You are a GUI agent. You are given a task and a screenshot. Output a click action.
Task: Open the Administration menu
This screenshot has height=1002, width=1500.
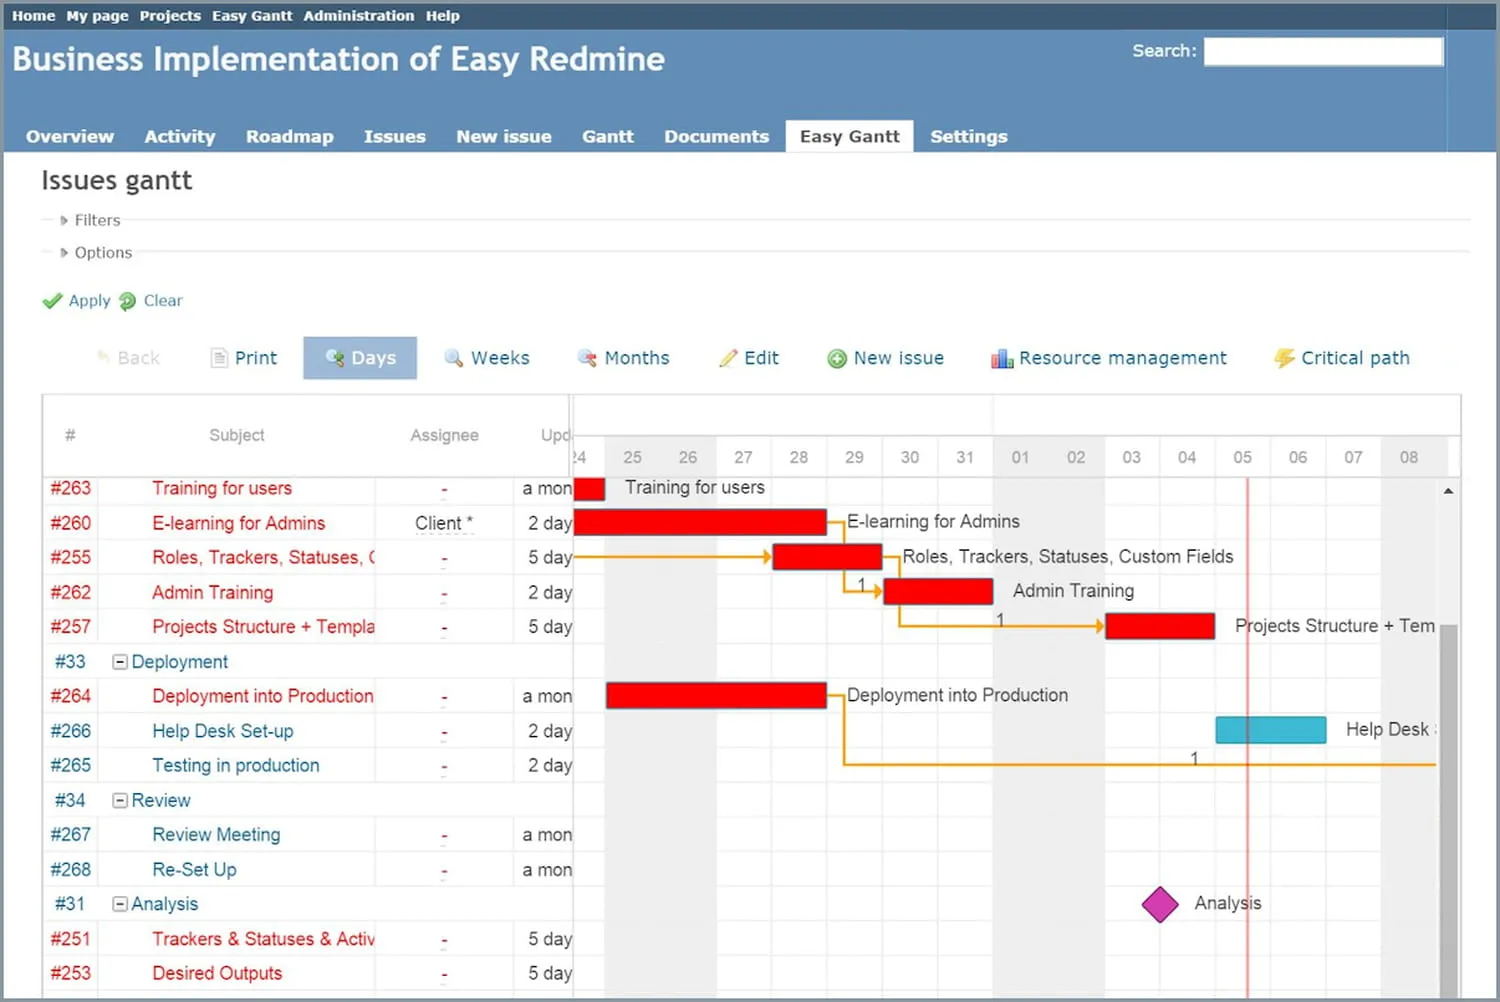tap(358, 15)
